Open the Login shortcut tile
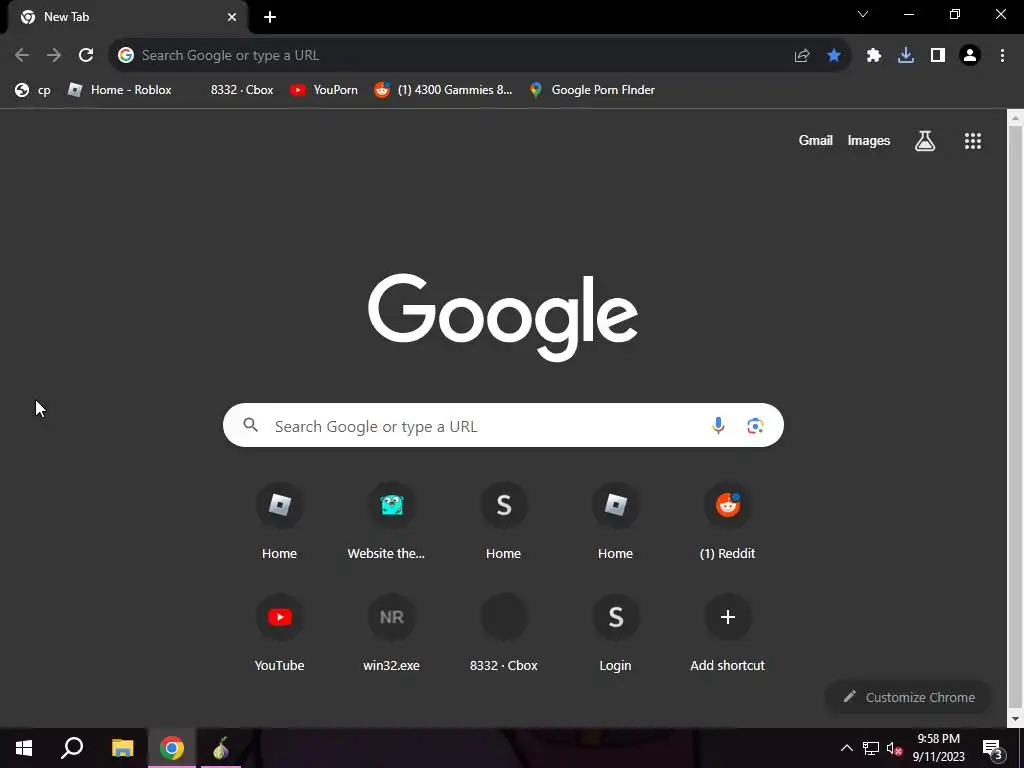Screen dimensions: 1024x768 (616, 635)
